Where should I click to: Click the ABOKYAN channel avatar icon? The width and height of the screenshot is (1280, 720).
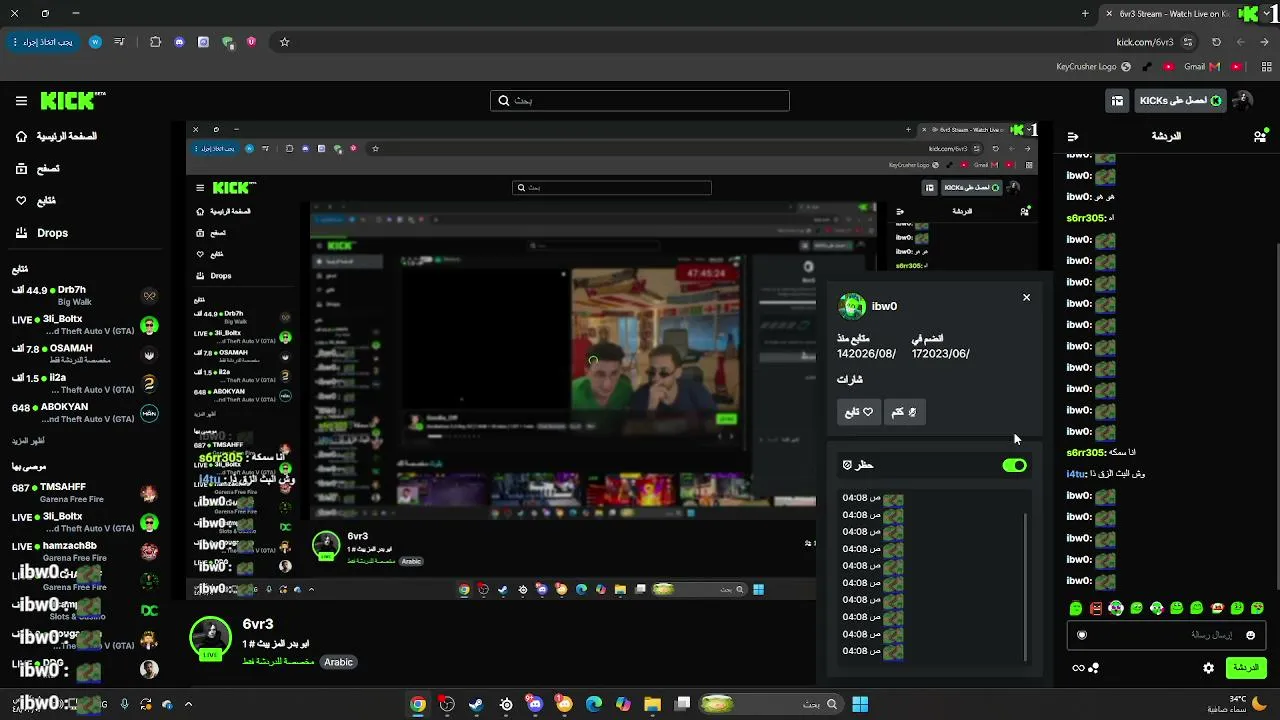point(150,413)
